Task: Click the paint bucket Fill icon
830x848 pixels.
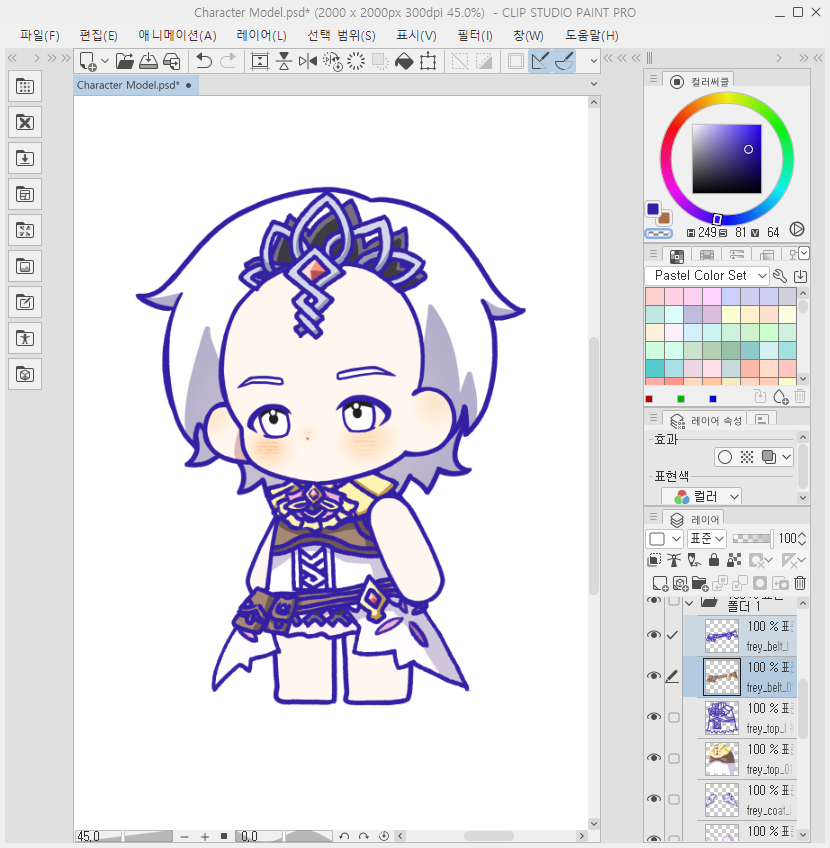Action: point(404,61)
